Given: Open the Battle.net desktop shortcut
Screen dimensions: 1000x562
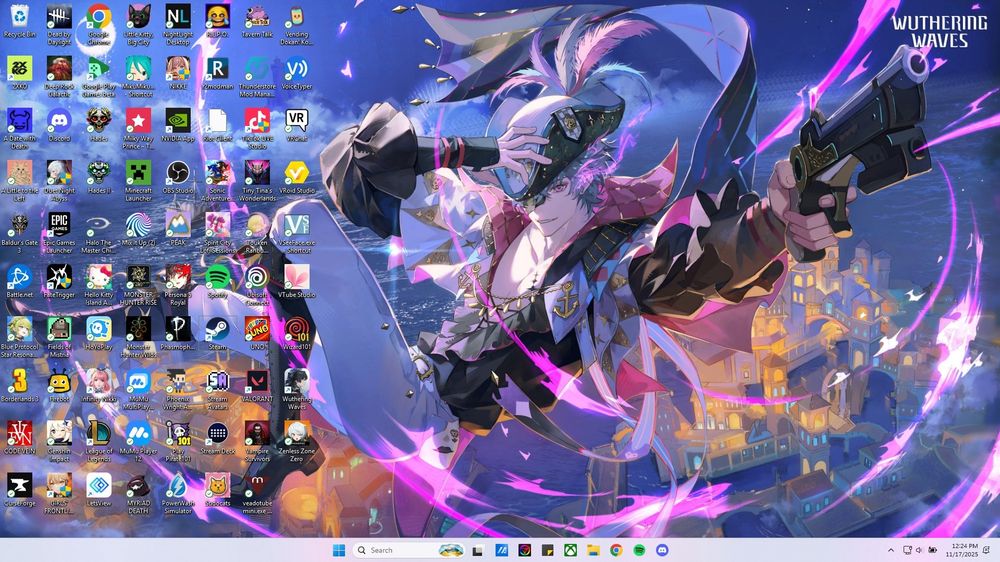Looking at the screenshot, I should point(20,282).
